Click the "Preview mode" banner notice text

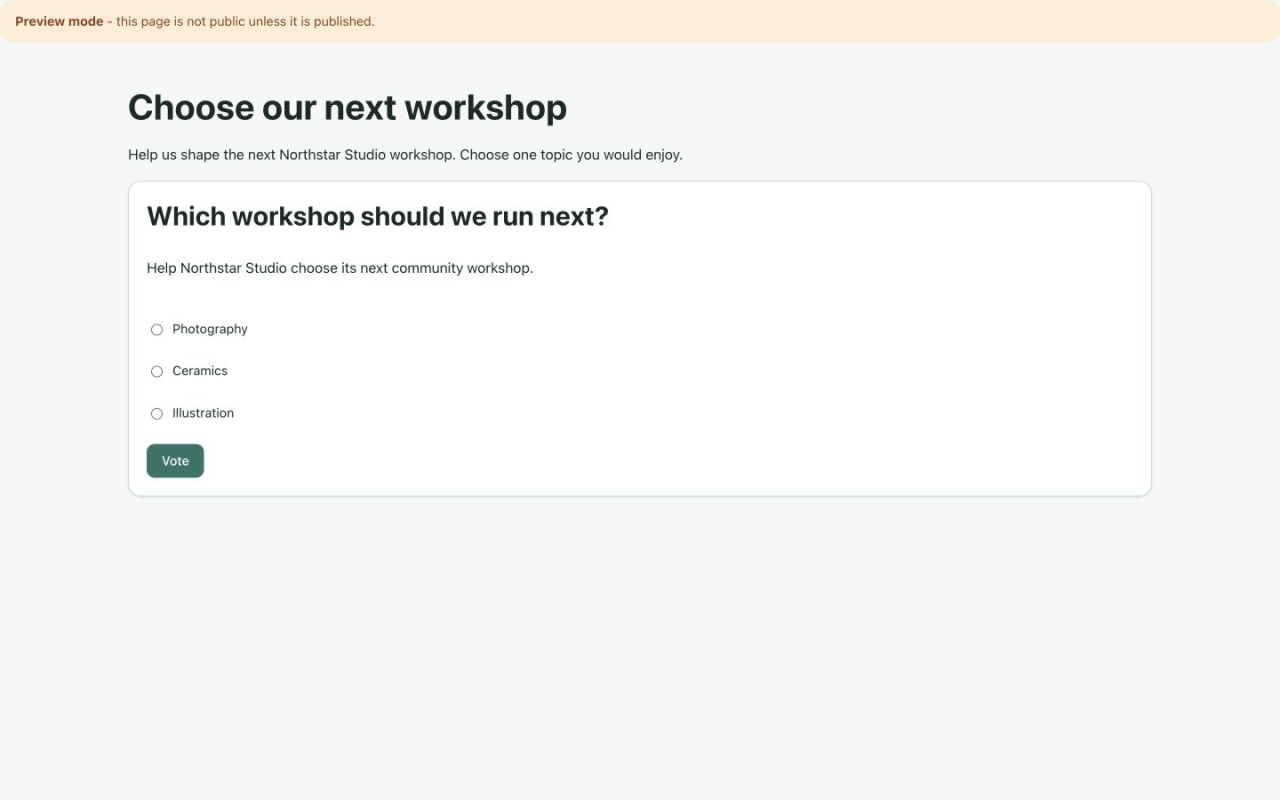pyautogui.click(x=195, y=21)
